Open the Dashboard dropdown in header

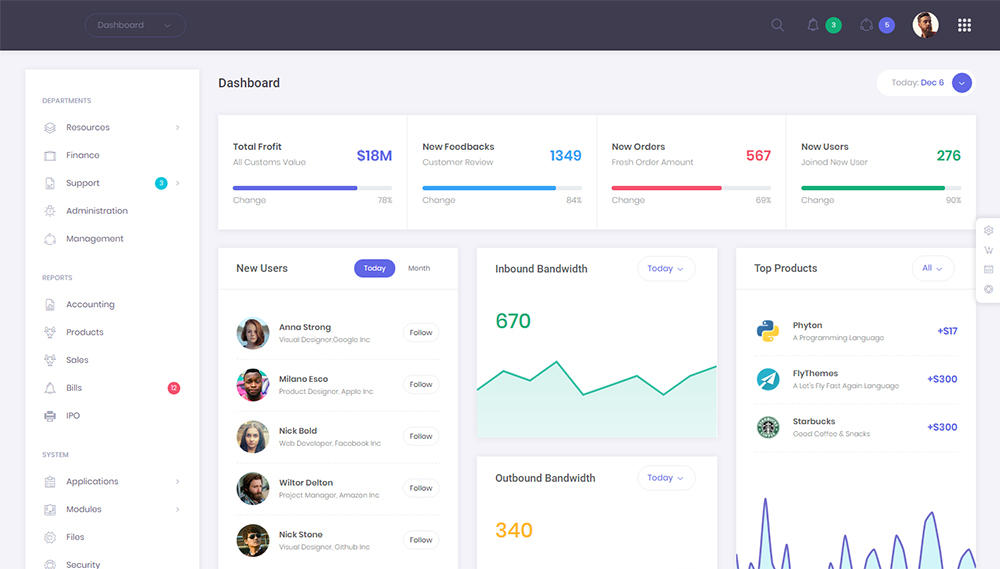click(x=135, y=25)
